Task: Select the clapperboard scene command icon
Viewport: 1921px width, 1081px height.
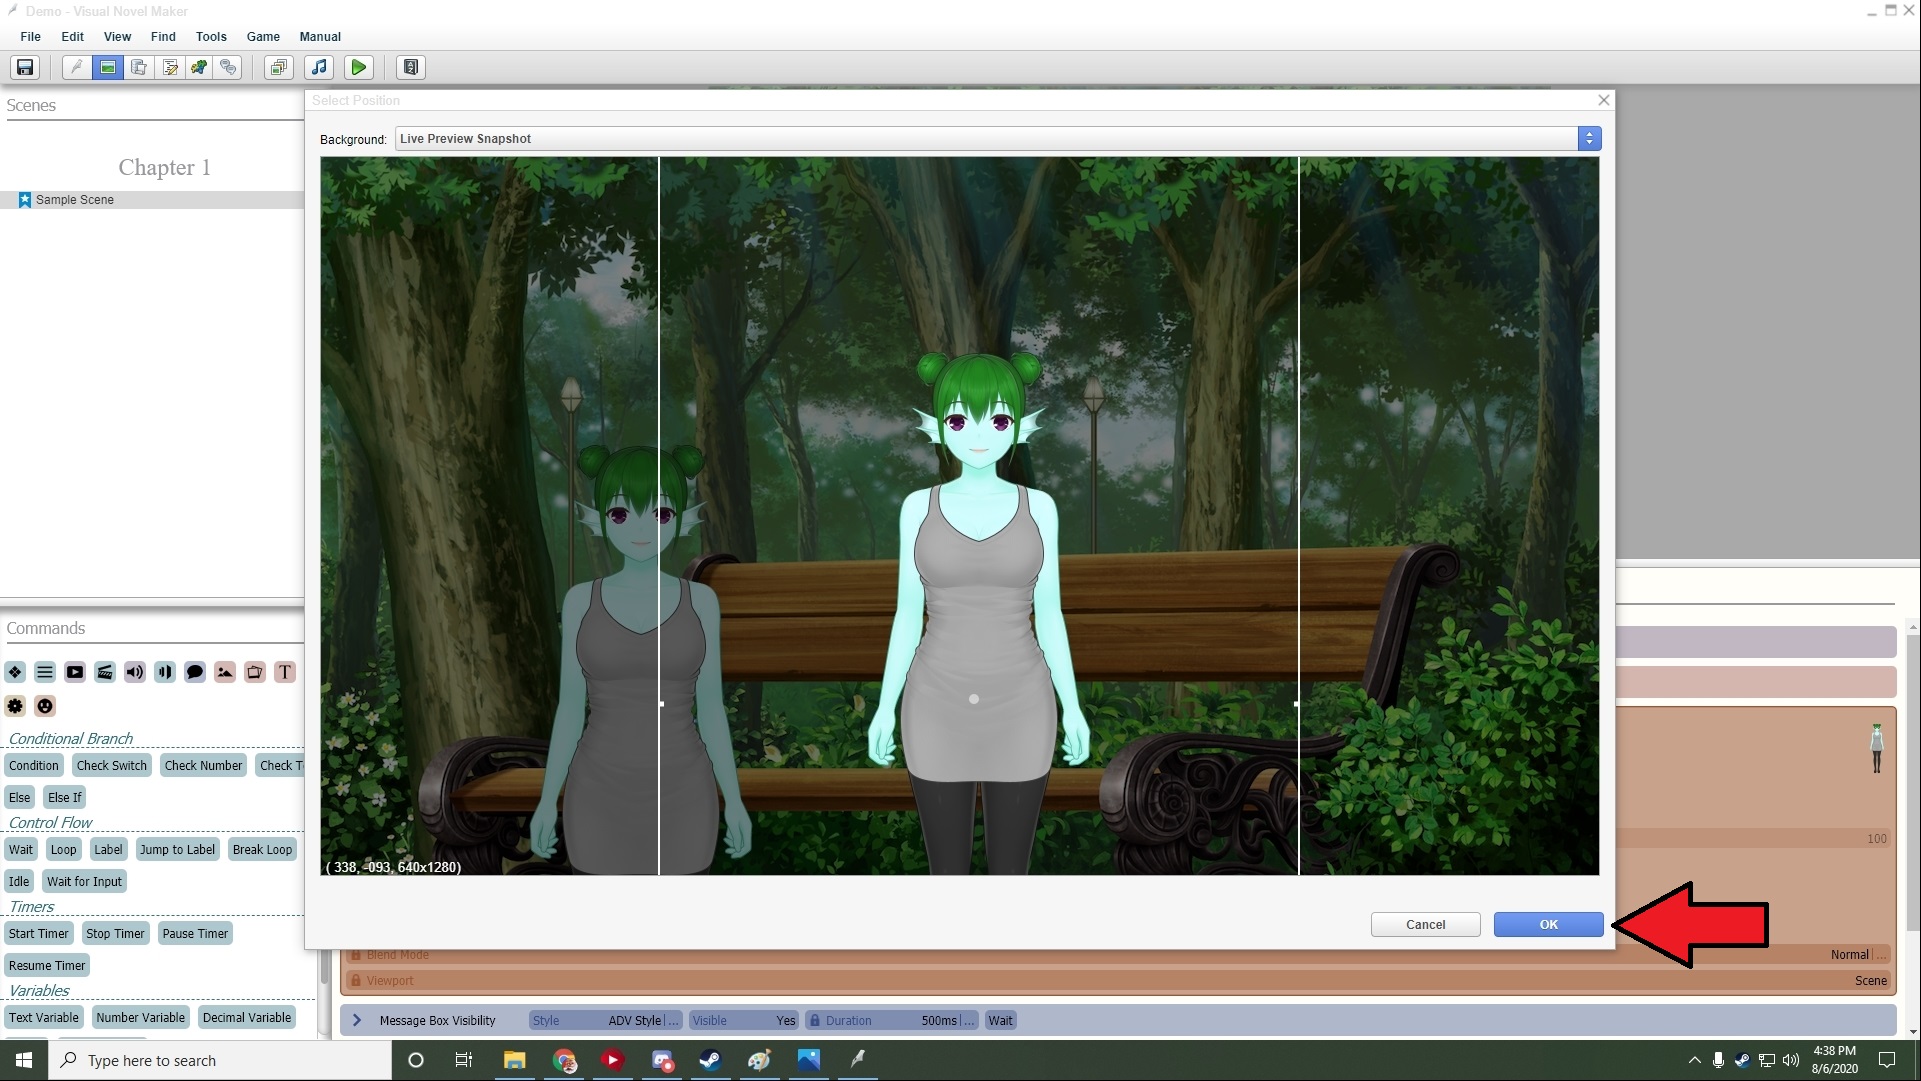Action: pyautogui.click(x=105, y=672)
